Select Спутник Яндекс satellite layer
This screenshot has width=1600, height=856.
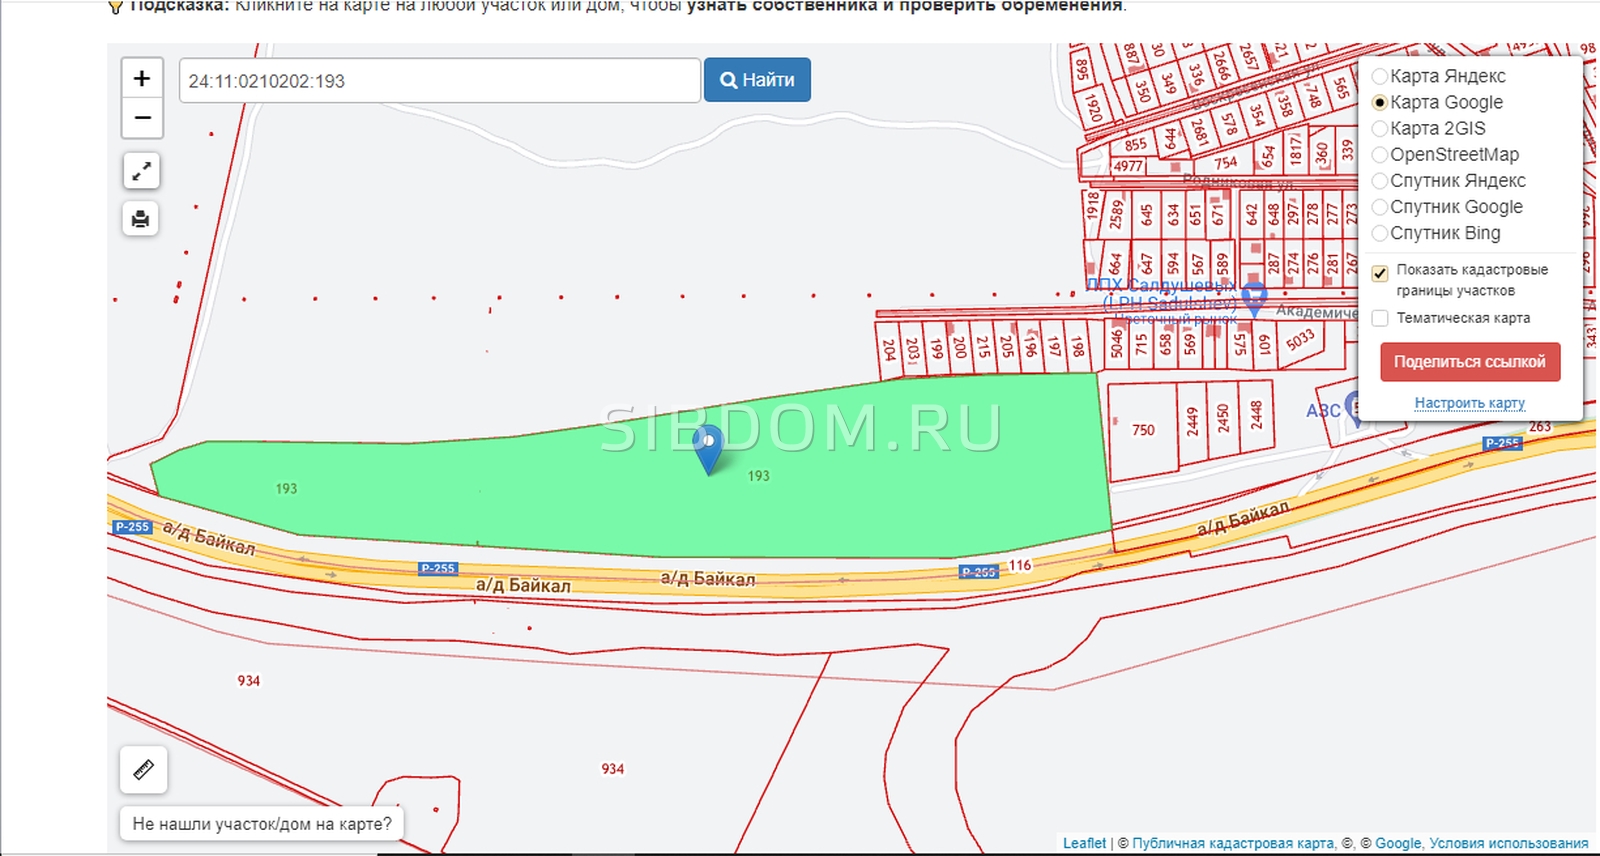1379,180
